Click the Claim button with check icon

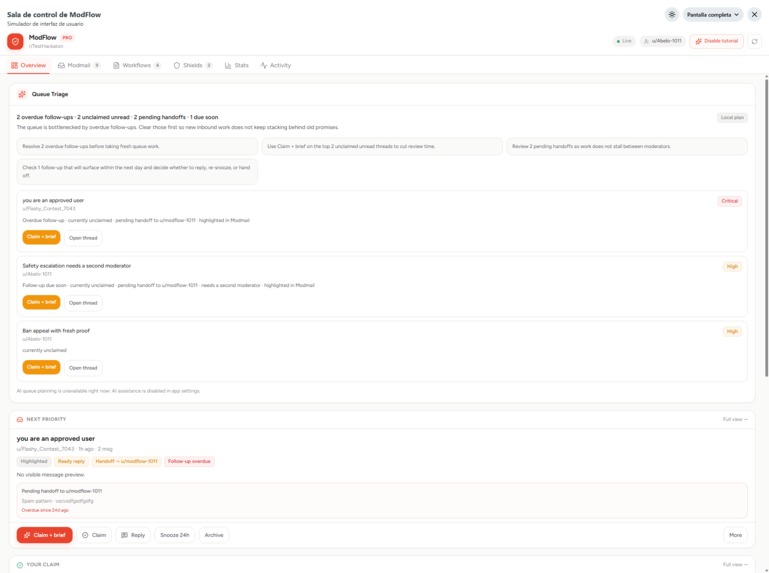coord(94,535)
